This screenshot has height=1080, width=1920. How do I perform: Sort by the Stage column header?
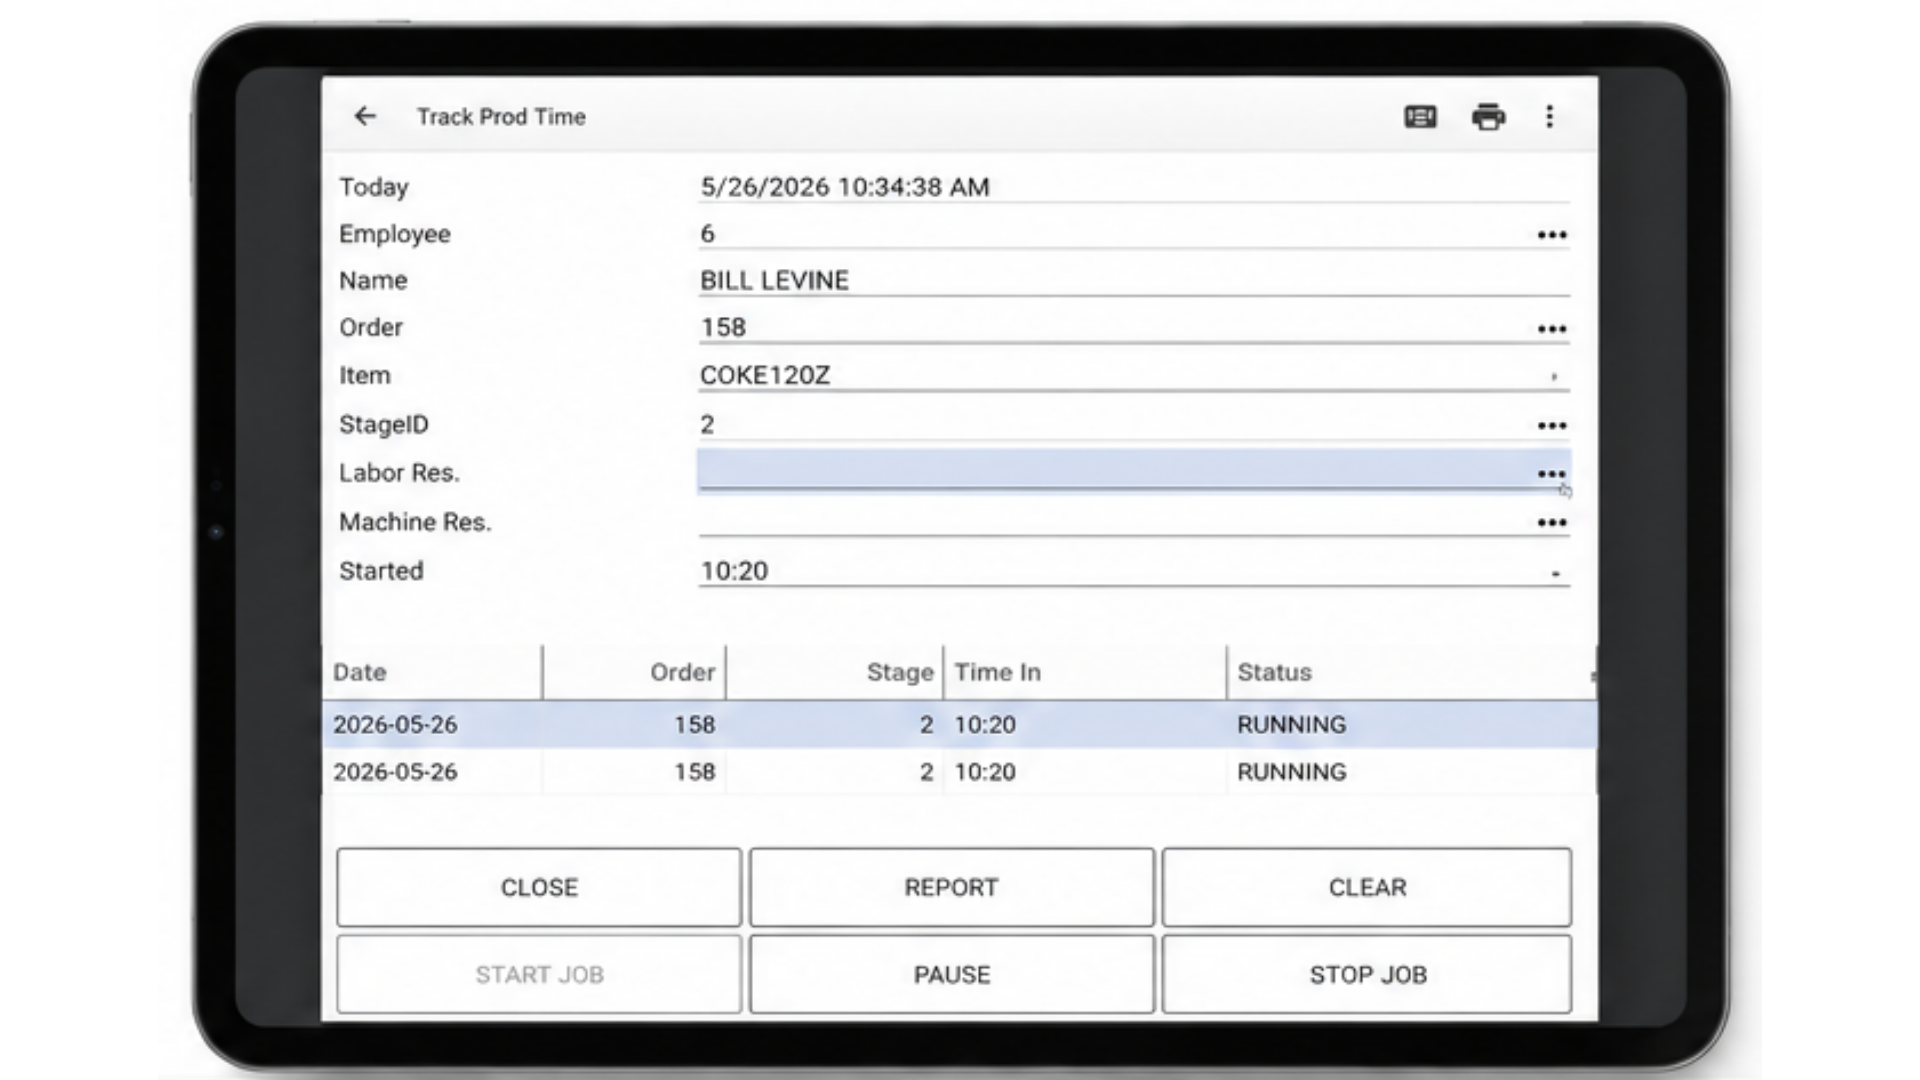pyautogui.click(x=834, y=672)
